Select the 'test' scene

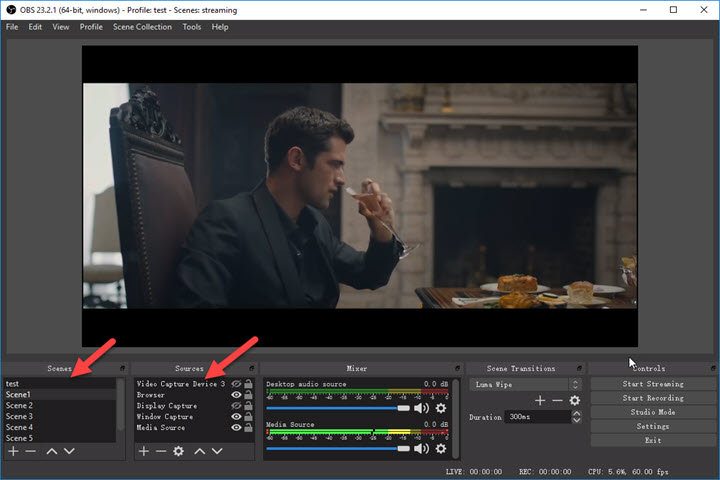coord(60,384)
